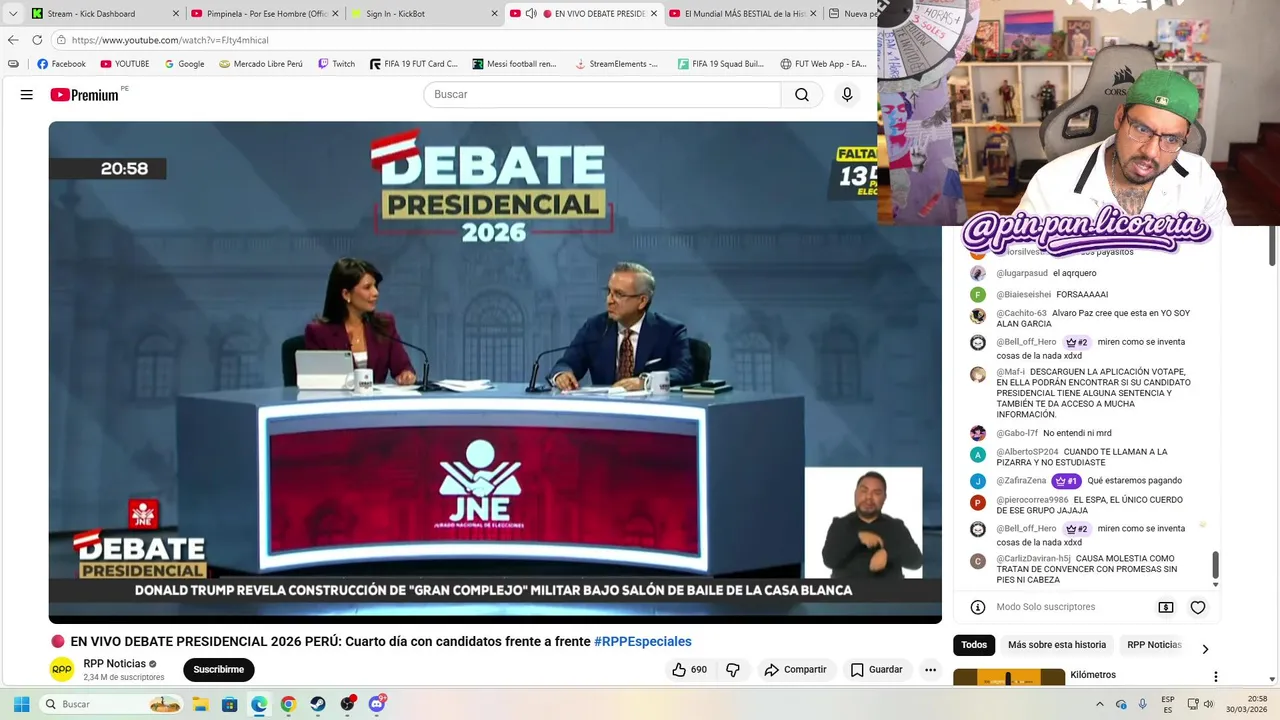Start voice search with the microphone

click(x=847, y=95)
